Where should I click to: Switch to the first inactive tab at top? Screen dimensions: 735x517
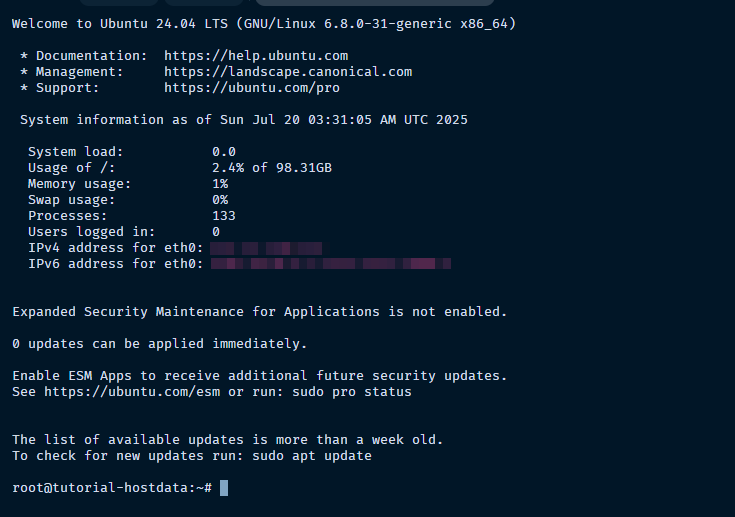point(119,2)
